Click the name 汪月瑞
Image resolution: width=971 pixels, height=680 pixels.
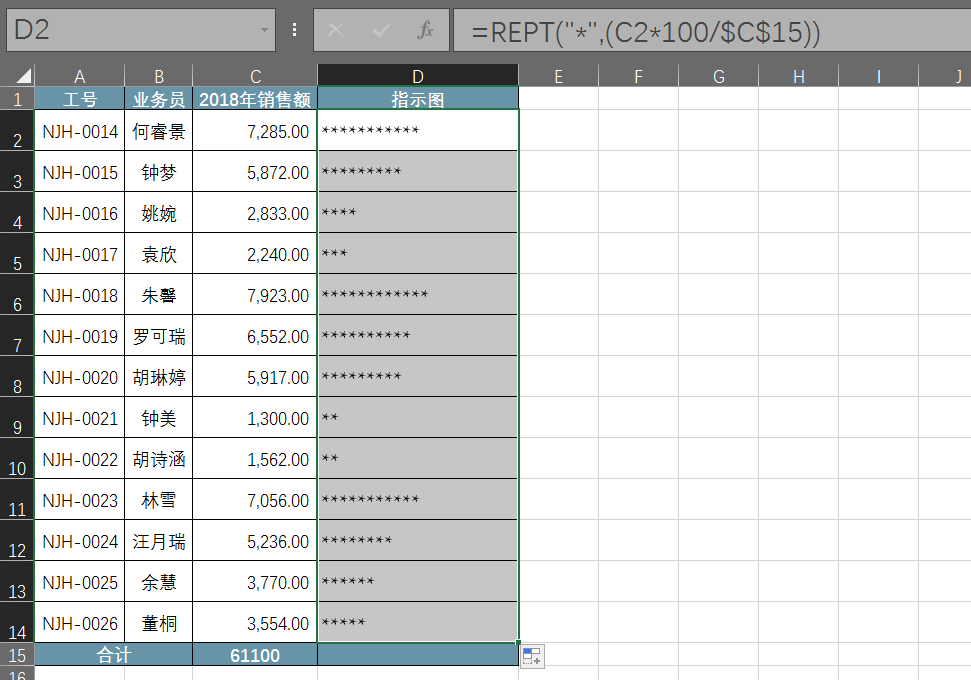pyautogui.click(x=159, y=541)
